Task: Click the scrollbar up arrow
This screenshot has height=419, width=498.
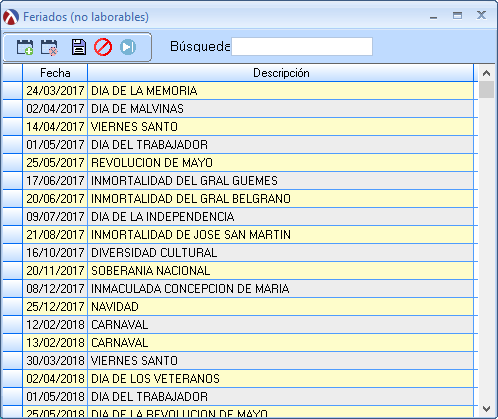Action: coord(486,73)
